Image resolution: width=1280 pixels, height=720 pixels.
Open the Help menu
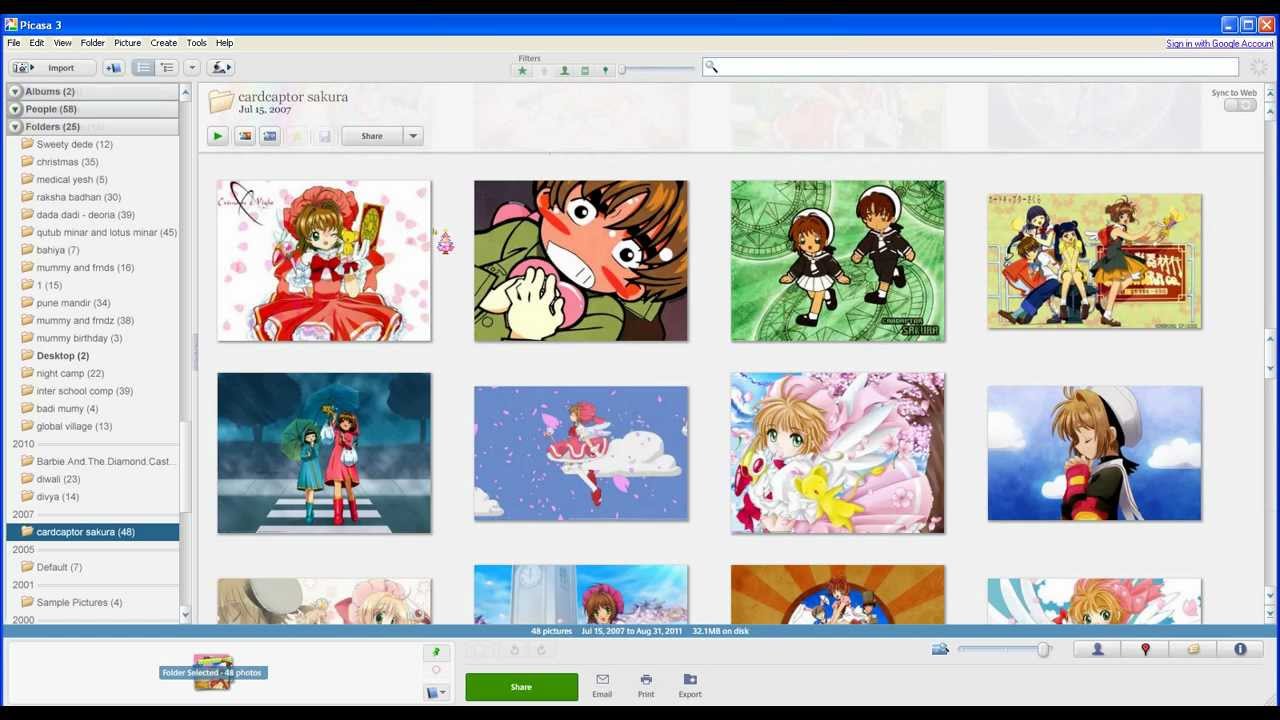pyautogui.click(x=225, y=43)
